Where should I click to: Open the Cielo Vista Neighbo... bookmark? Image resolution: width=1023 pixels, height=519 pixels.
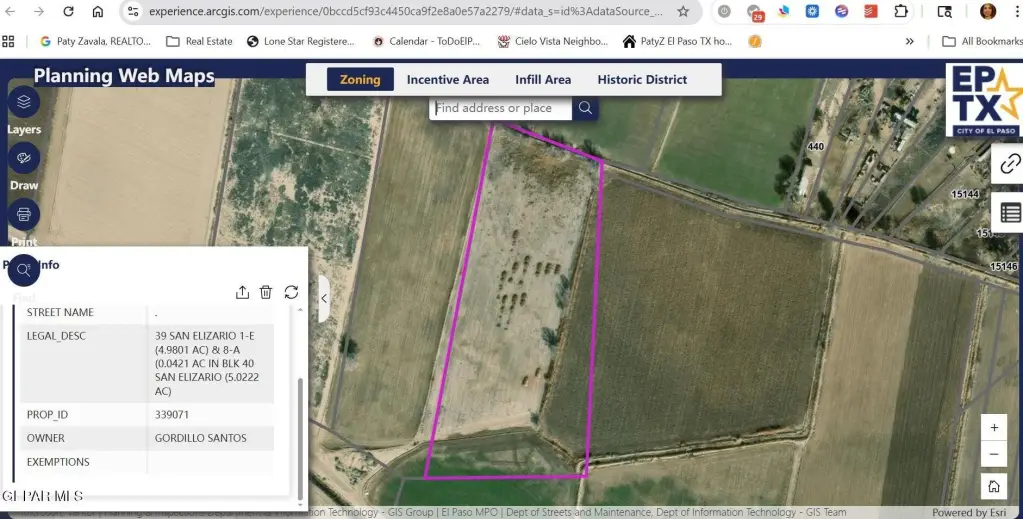pos(553,41)
